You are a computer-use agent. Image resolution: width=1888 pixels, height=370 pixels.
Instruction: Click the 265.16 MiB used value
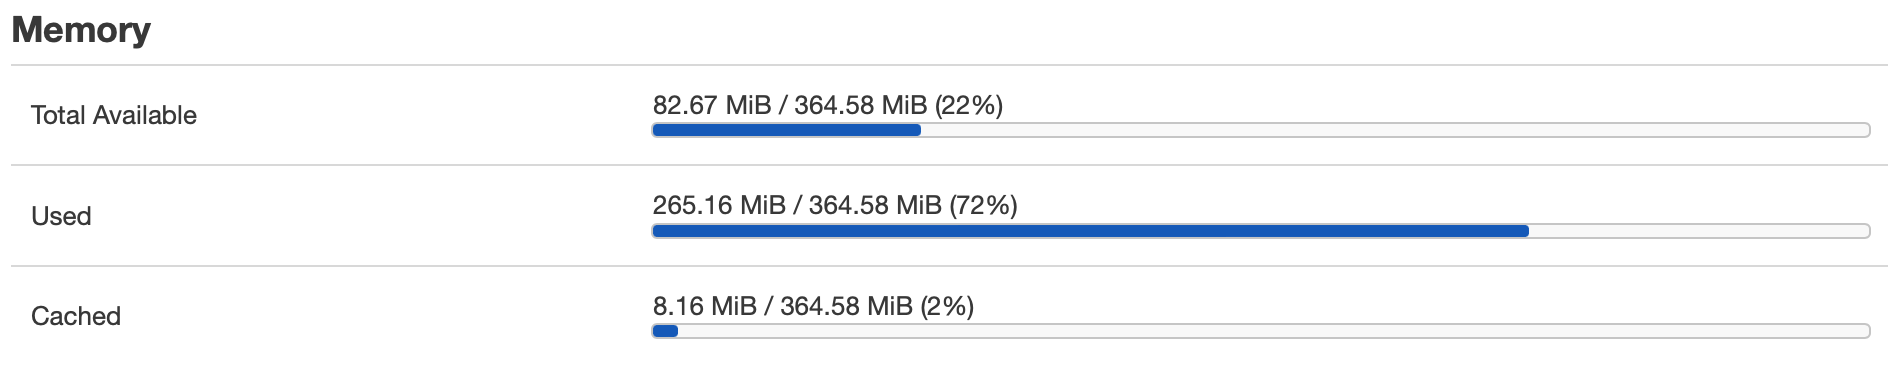(x=719, y=205)
